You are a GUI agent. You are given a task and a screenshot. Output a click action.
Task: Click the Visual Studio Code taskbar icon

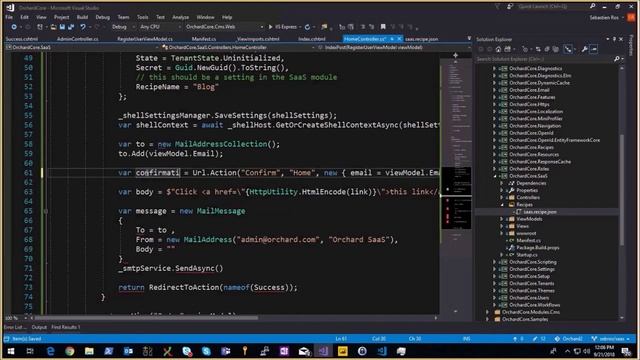coord(382,351)
